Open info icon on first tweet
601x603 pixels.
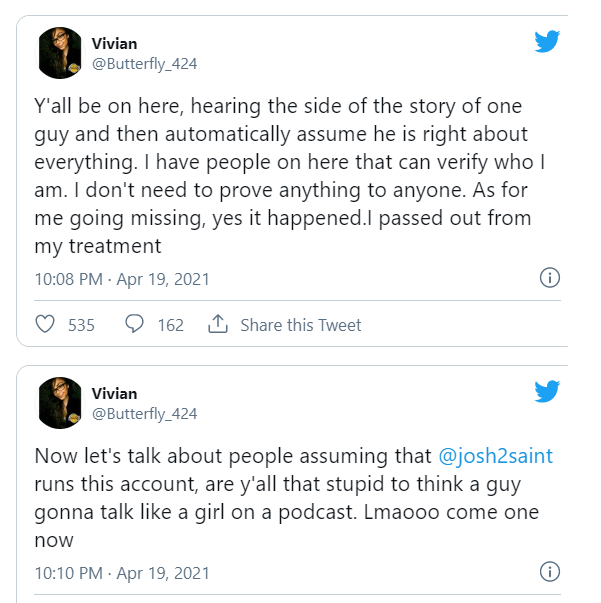pyautogui.click(x=549, y=278)
